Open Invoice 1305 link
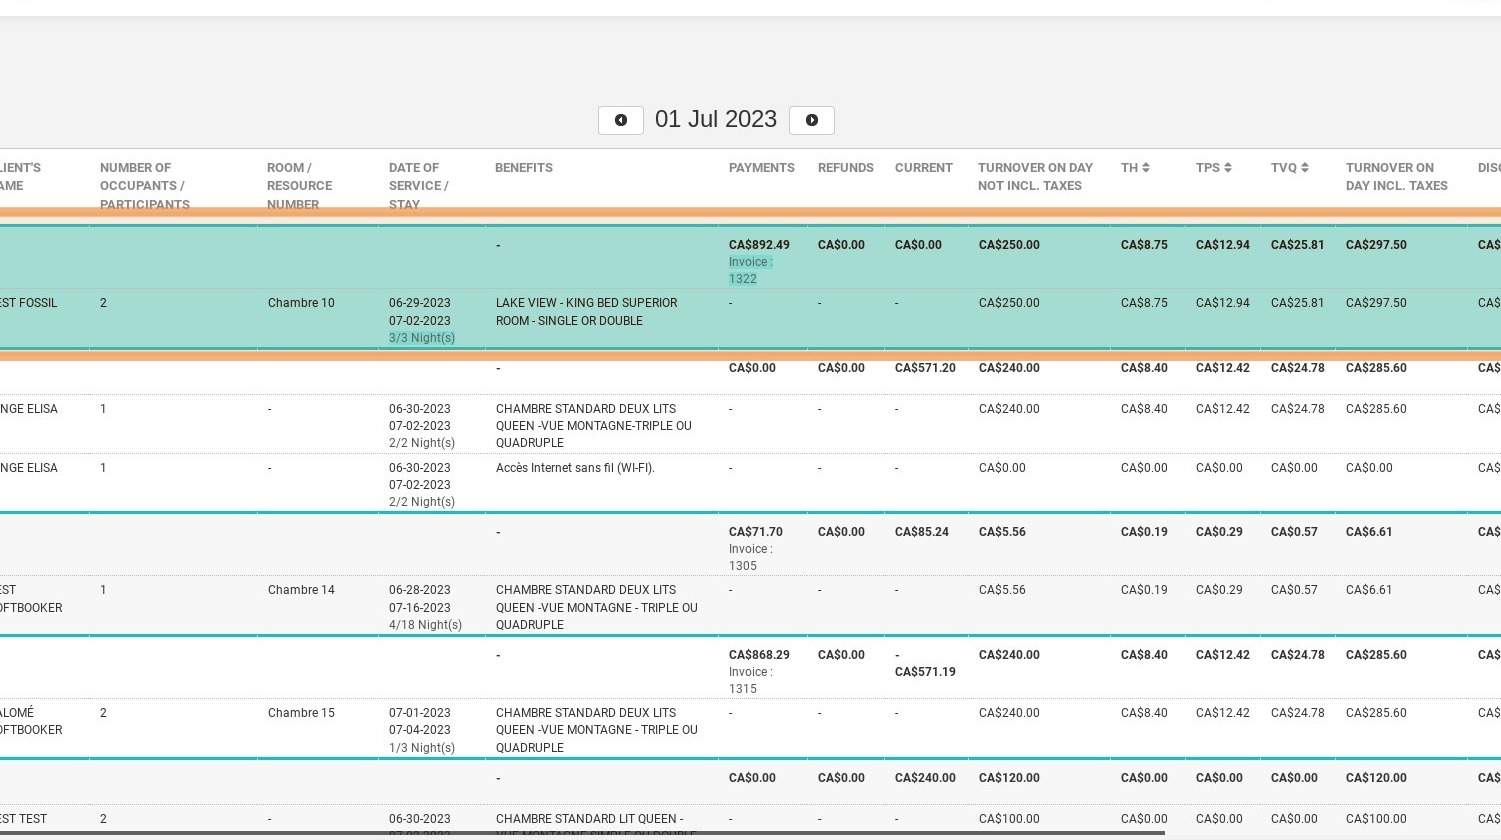 [x=750, y=557]
